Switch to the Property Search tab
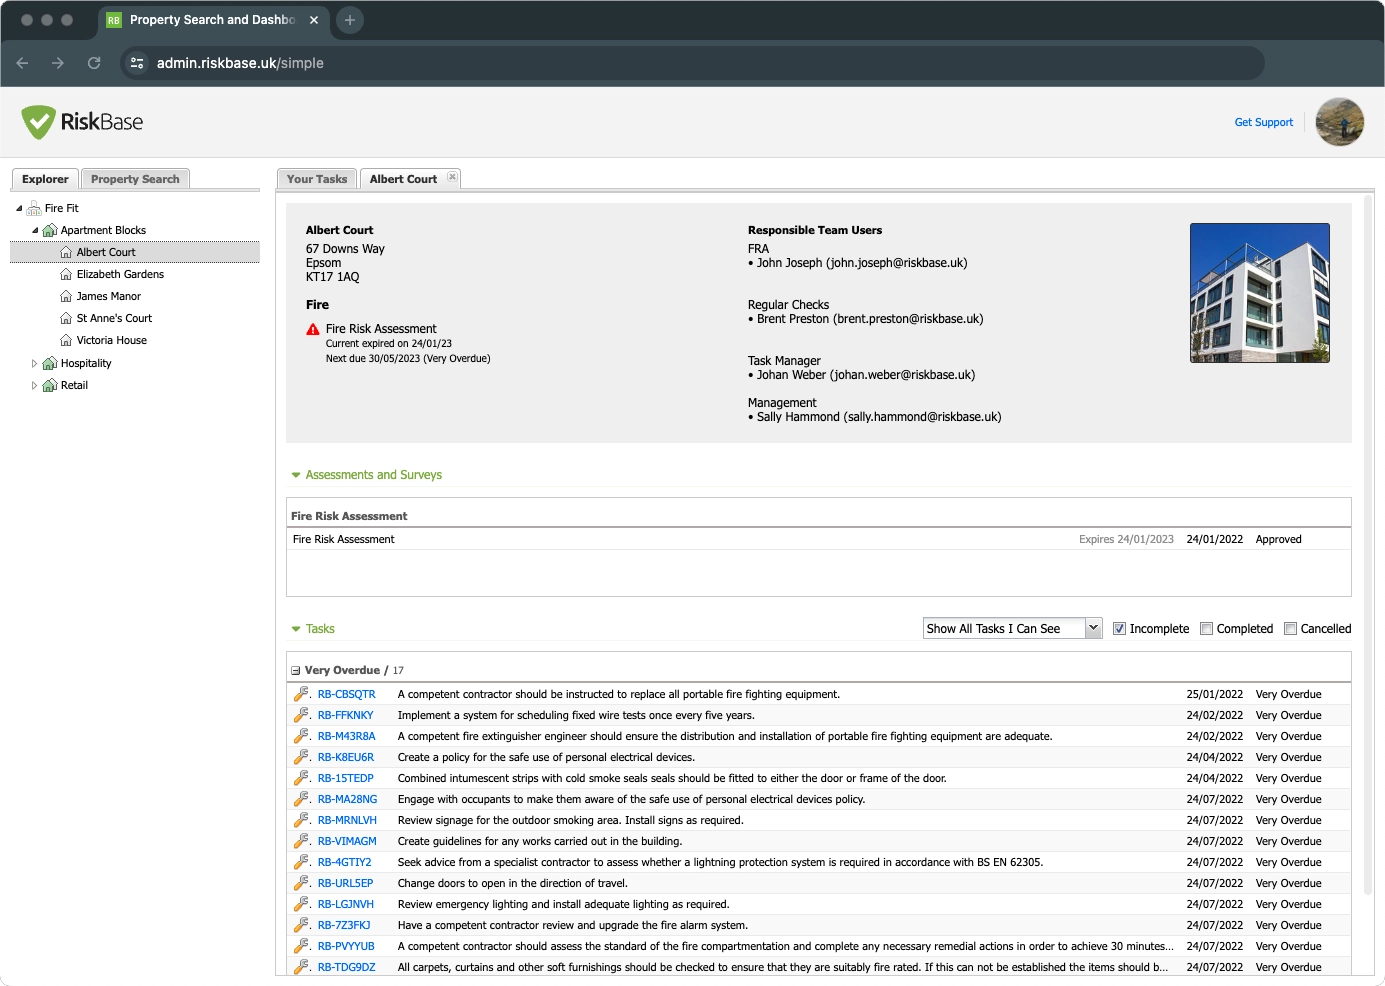 [x=135, y=179]
